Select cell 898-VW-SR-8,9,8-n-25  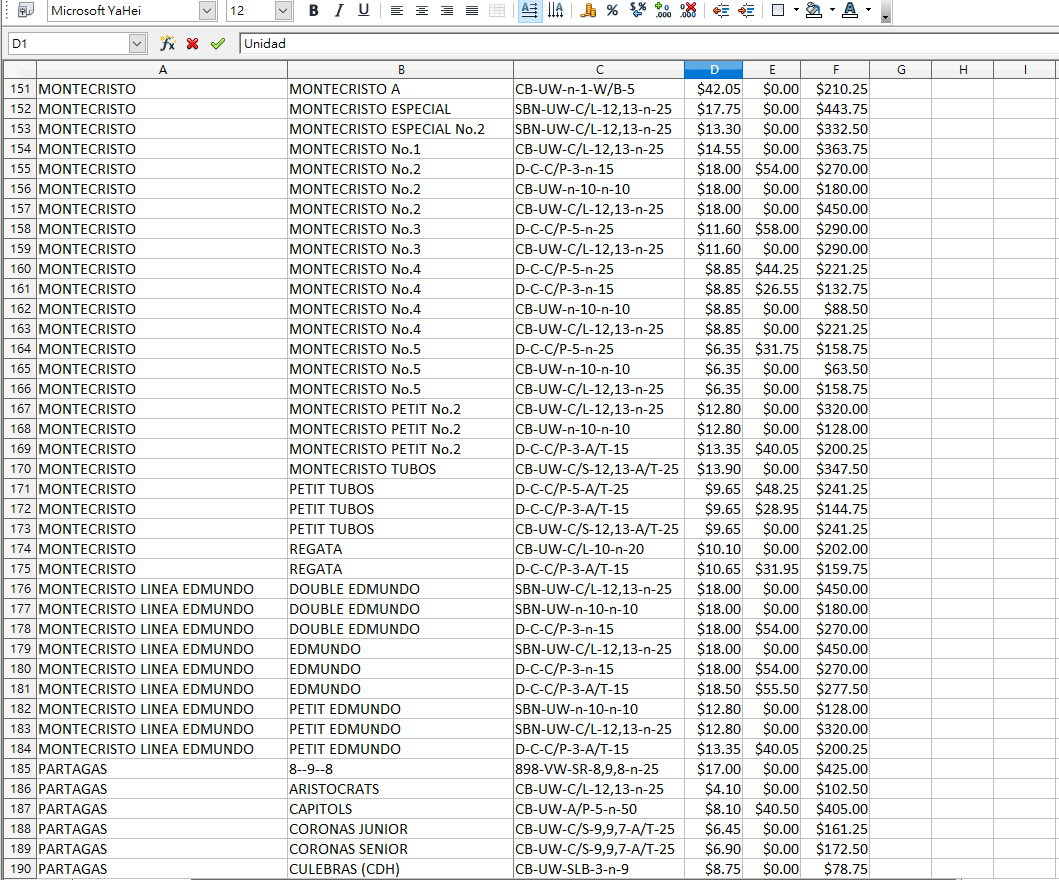pyautogui.click(x=599, y=769)
